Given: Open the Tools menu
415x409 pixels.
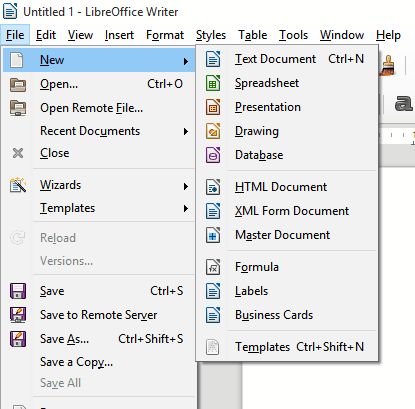Looking at the screenshot, I should [293, 35].
